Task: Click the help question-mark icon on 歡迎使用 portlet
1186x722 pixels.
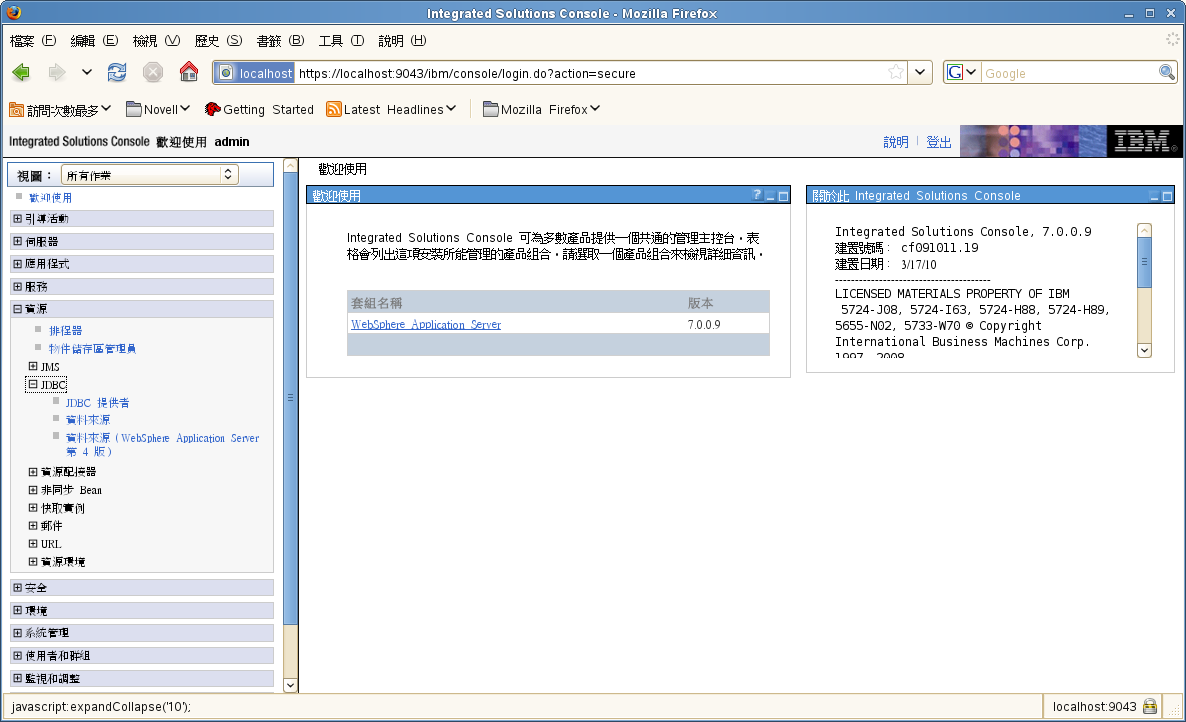Action: pyautogui.click(x=756, y=195)
